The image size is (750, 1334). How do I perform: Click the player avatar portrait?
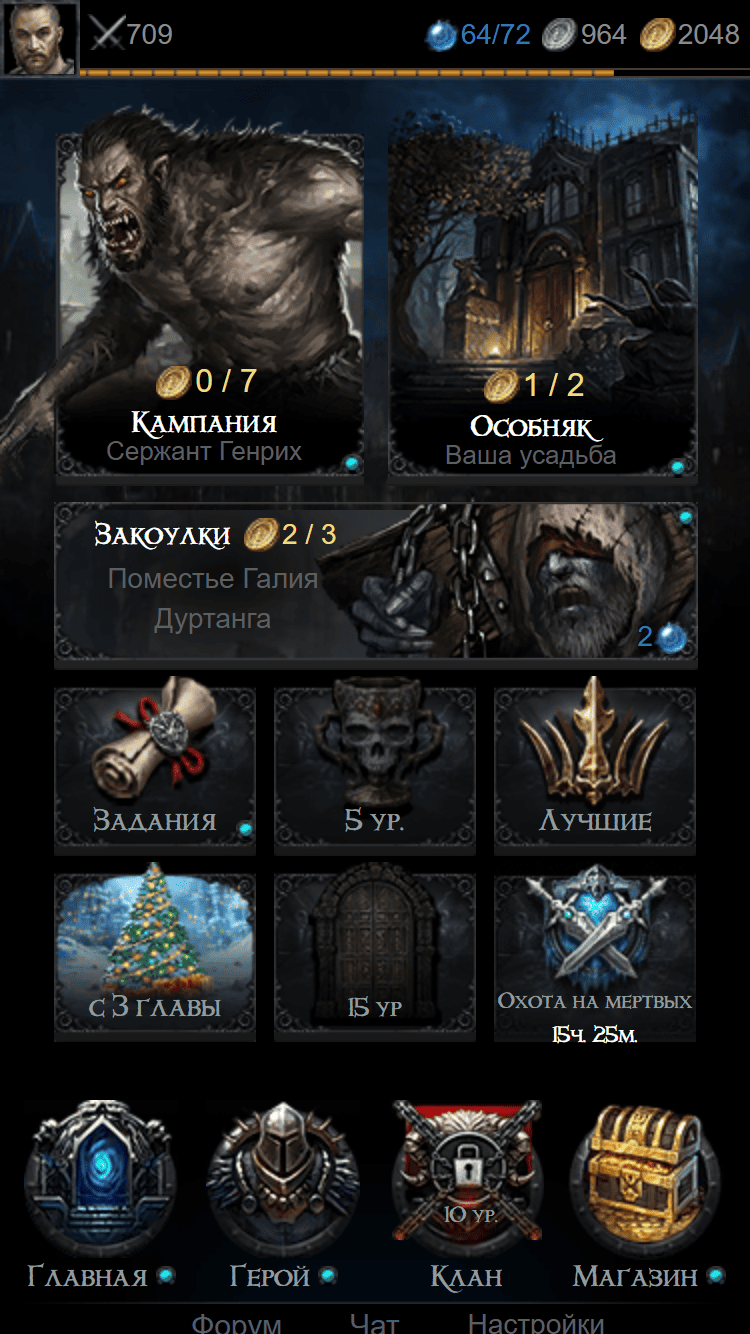[40, 38]
